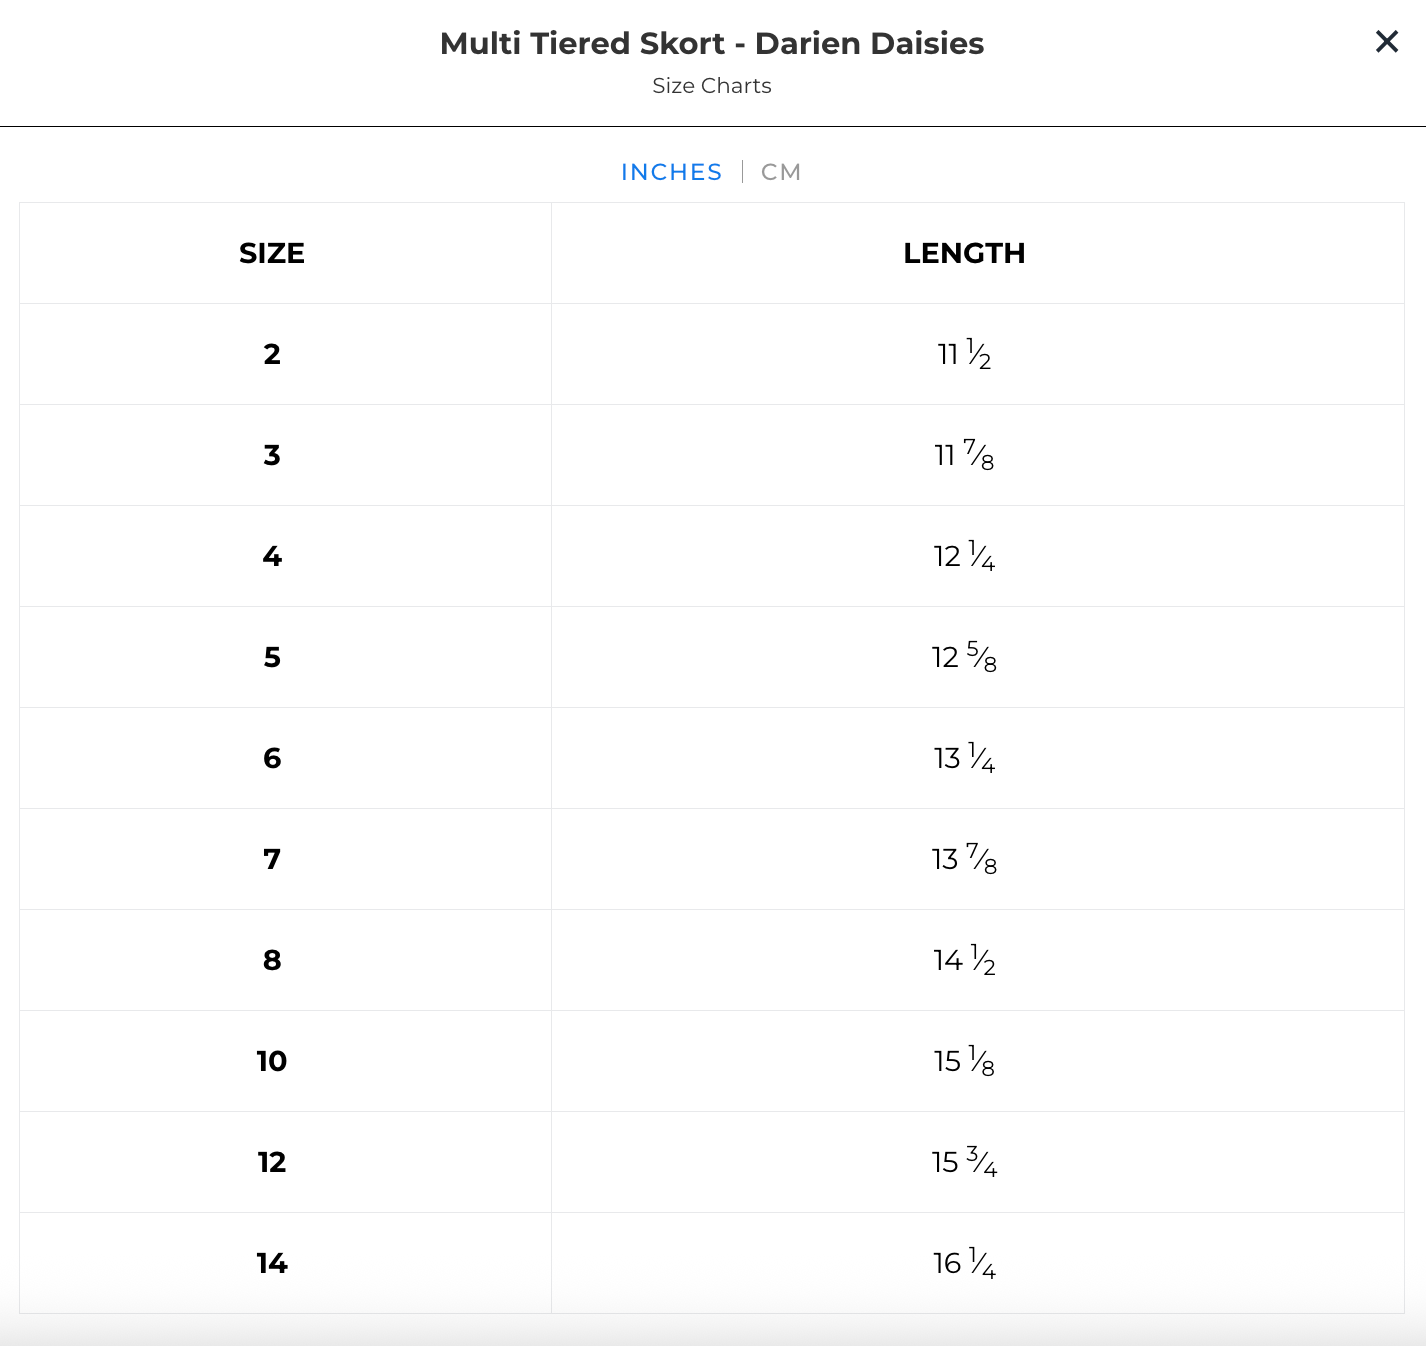Switch units to INCHES
The image size is (1426, 1346).
(x=671, y=172)
